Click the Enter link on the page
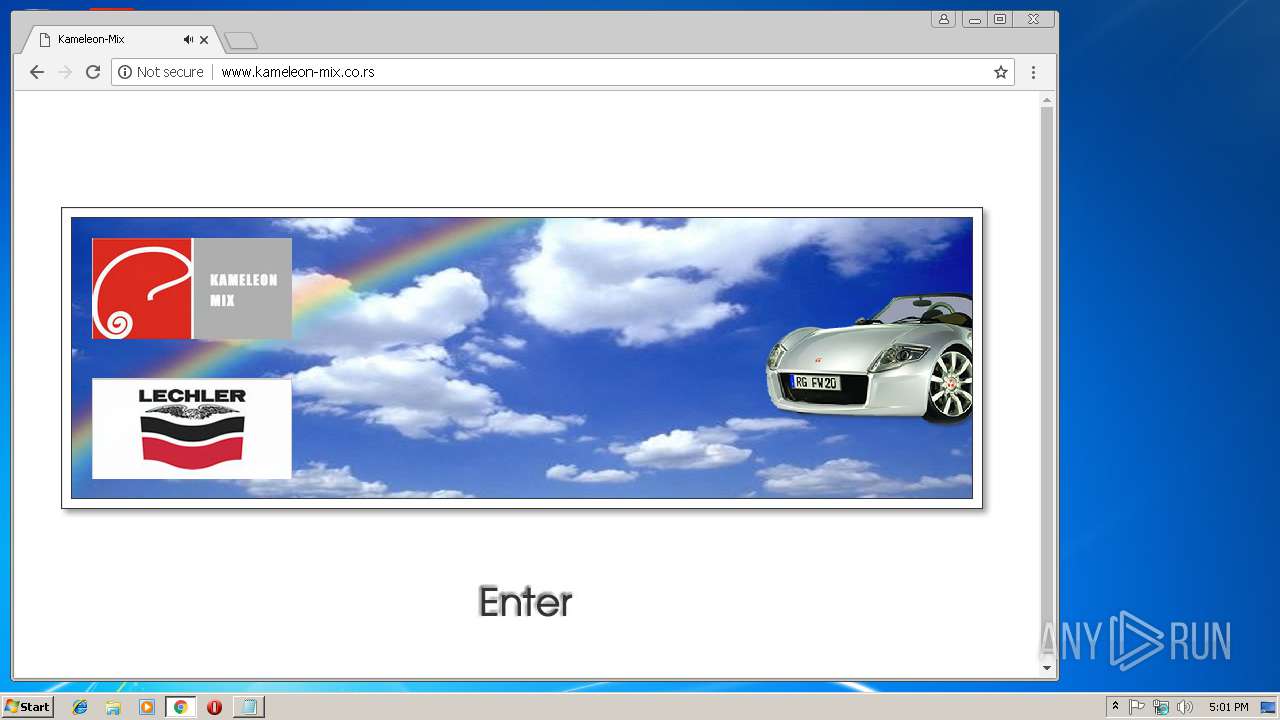Image resolution: width=1280 pixels, height=720 pixels. click(x=525, y=602)
